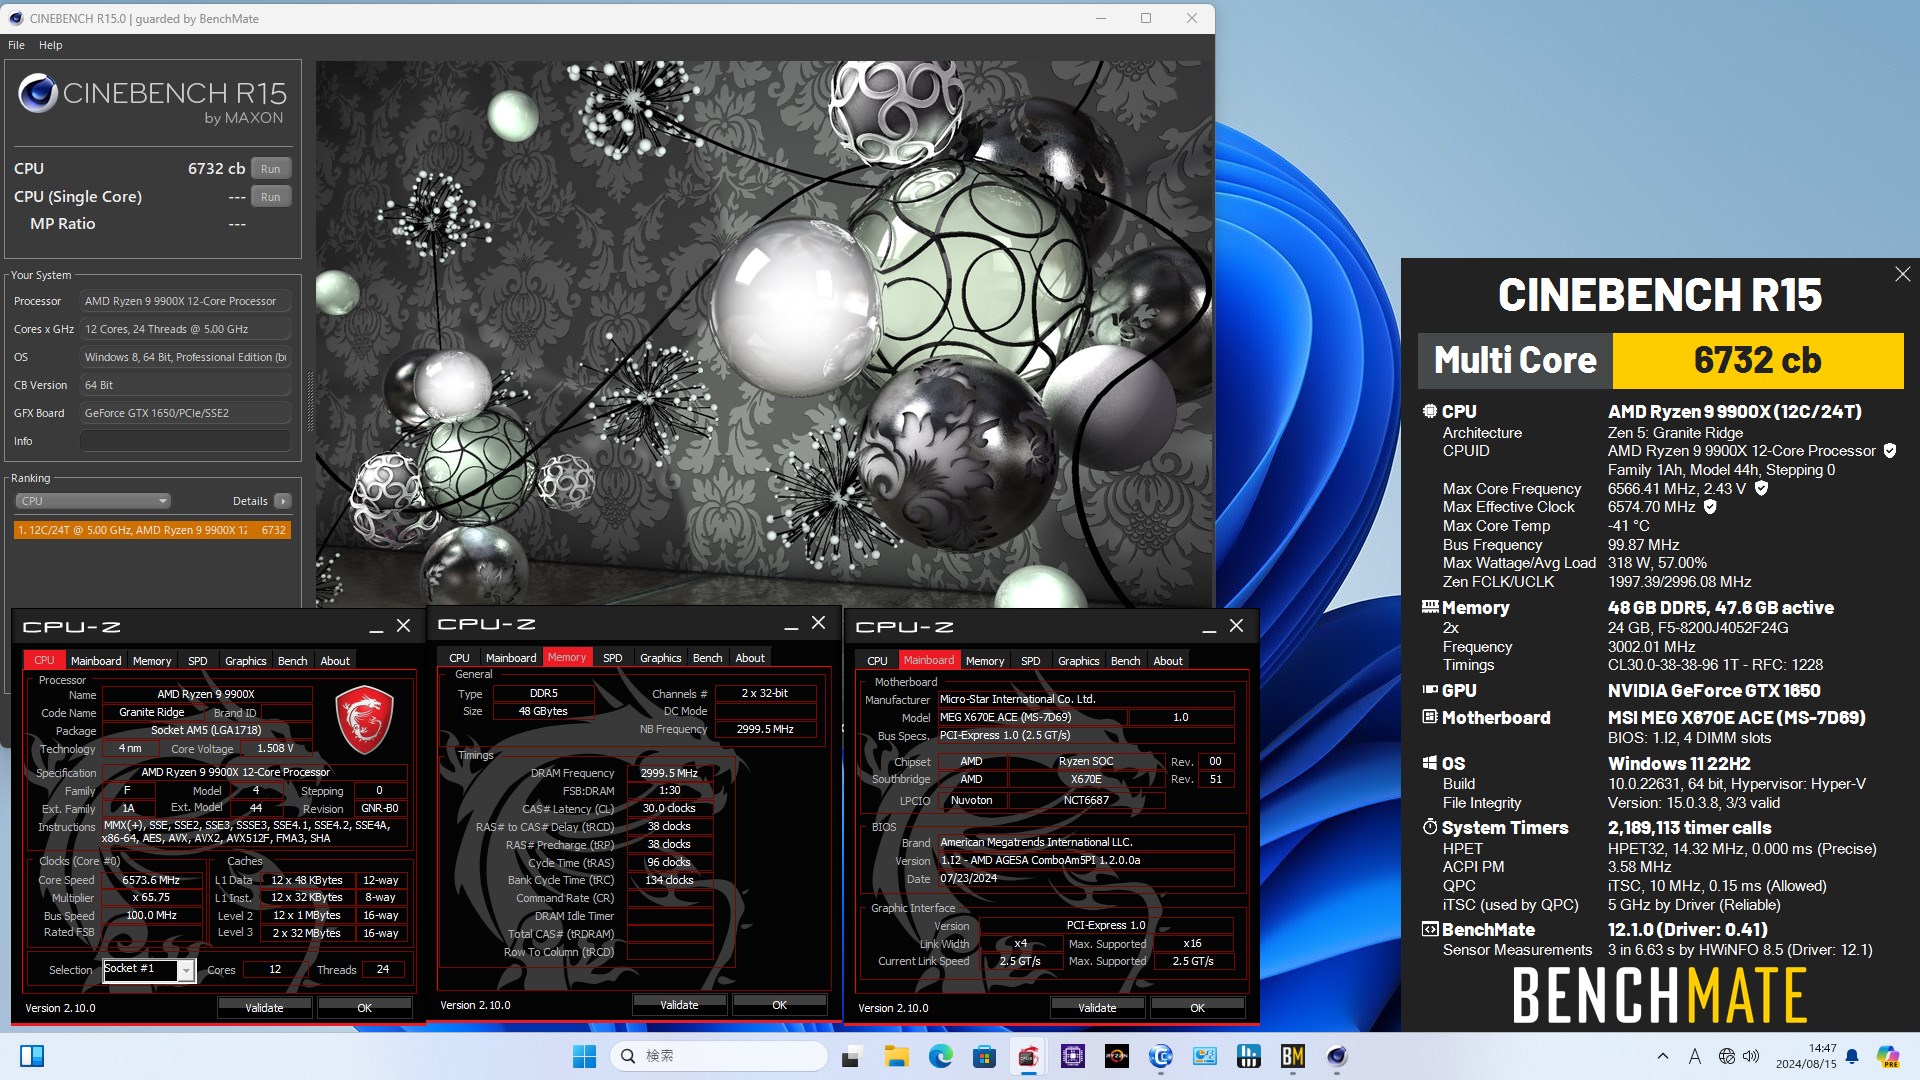This screenshot has width=1920, height=1080.
Task: Run the Cinebench CPU multi-core test
Action: click(x=271, y=169)
